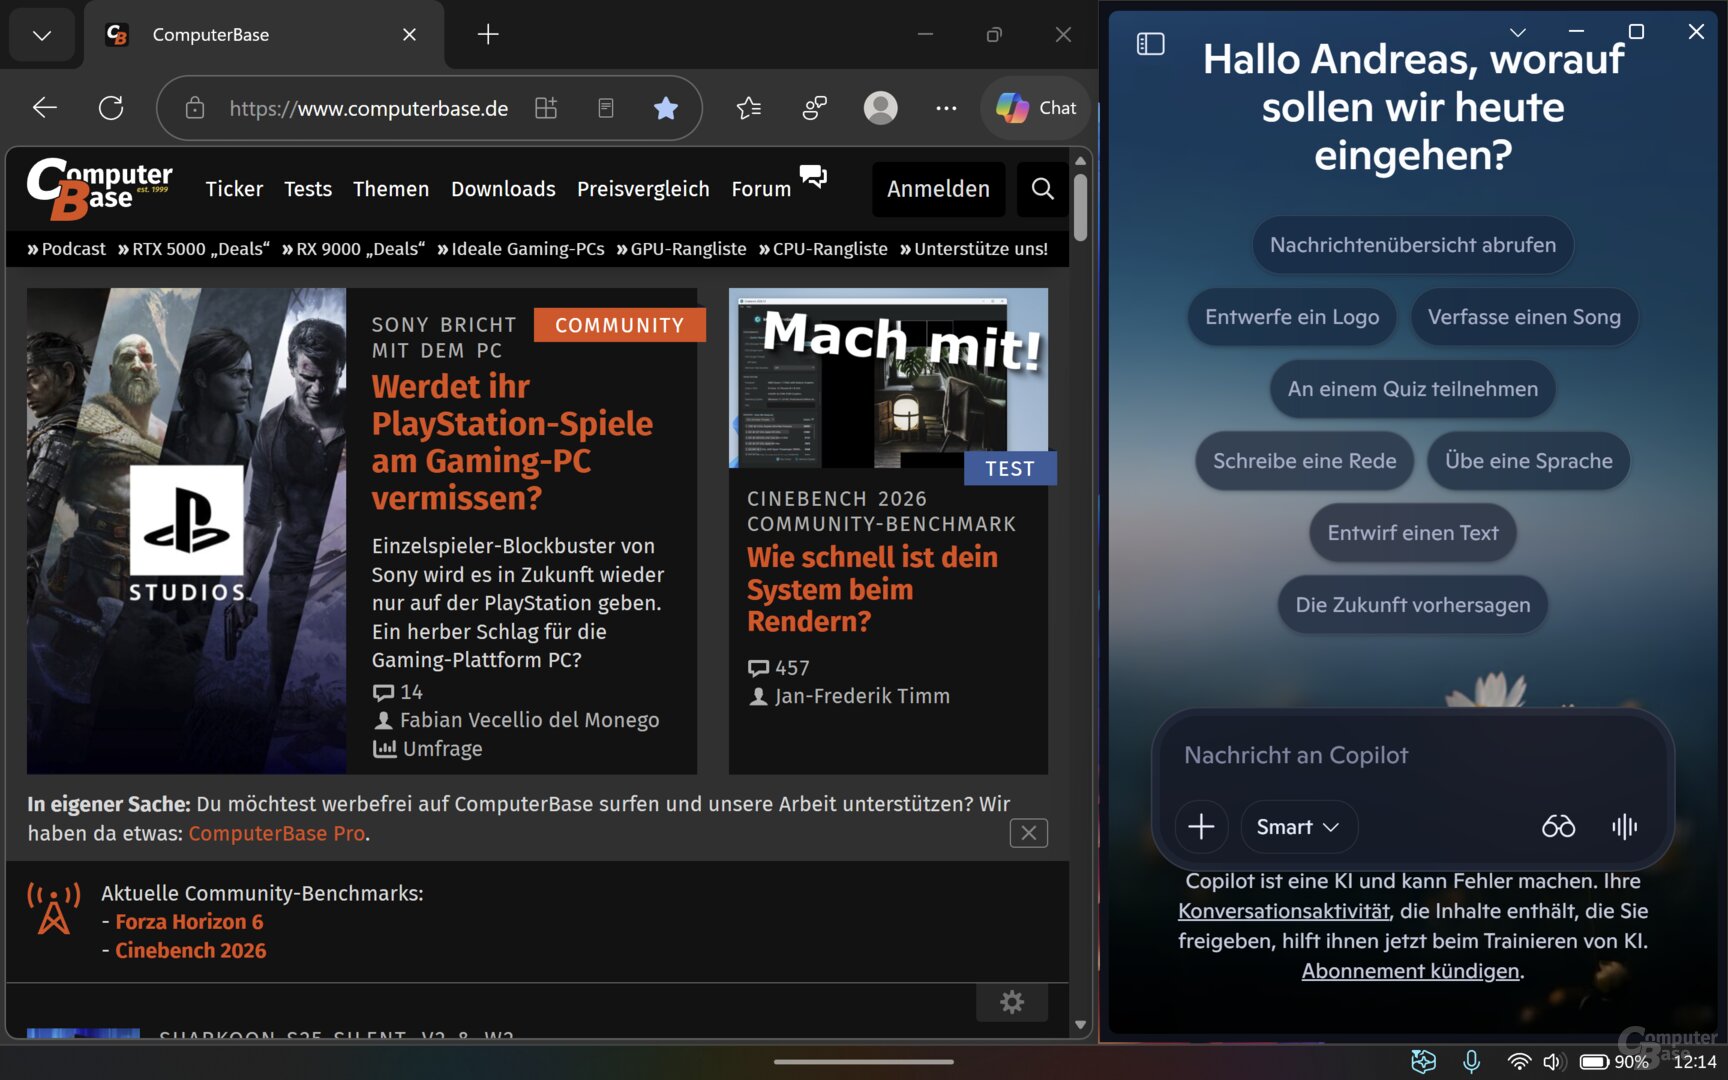
Task: Dismiss the In eigener Sache notice
Action: point(1029,833)
